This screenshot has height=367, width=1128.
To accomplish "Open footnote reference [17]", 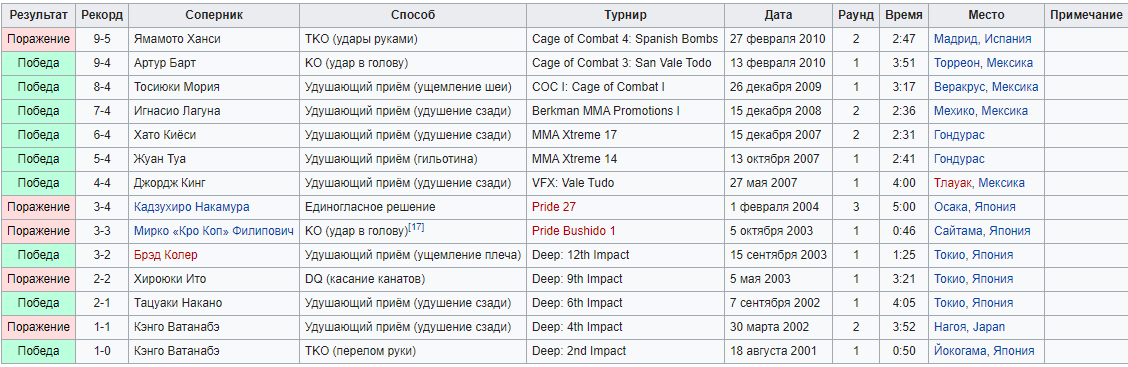I will pyautogui.click(x=415, y=228).
